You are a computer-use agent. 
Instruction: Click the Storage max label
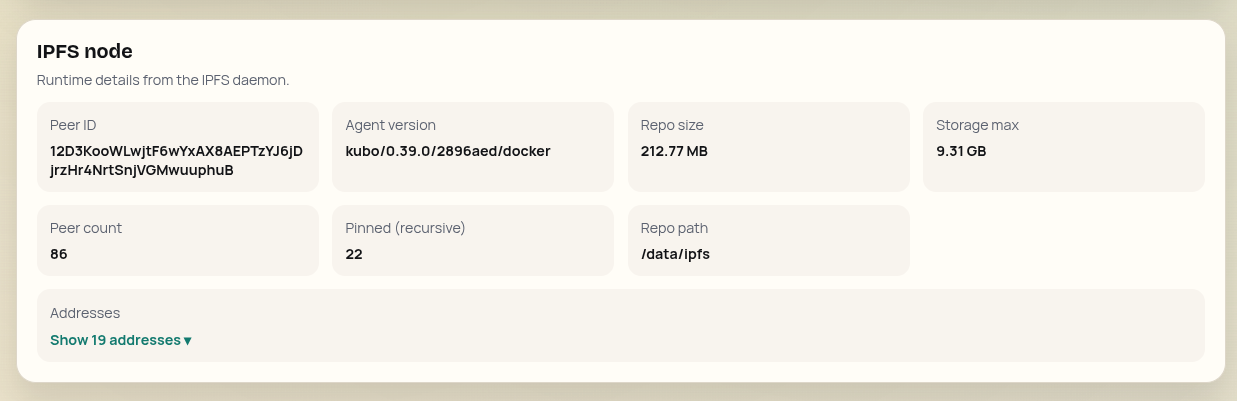[x=977, y=125]
